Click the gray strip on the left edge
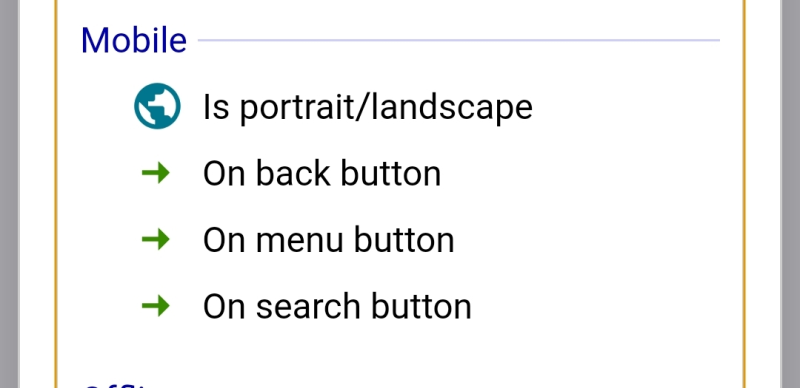Screen dimensions: 800x388 click(9, 194)
